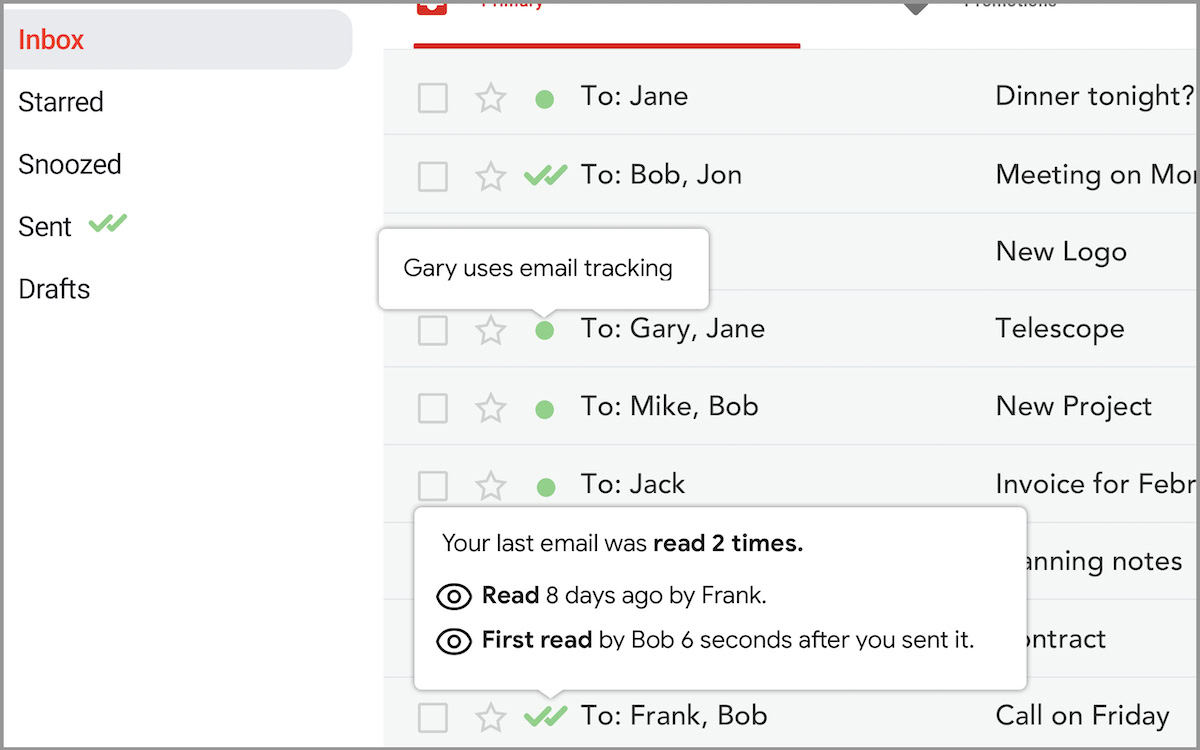Click the green tracking dot beside Jack

[x=545, y=487]
